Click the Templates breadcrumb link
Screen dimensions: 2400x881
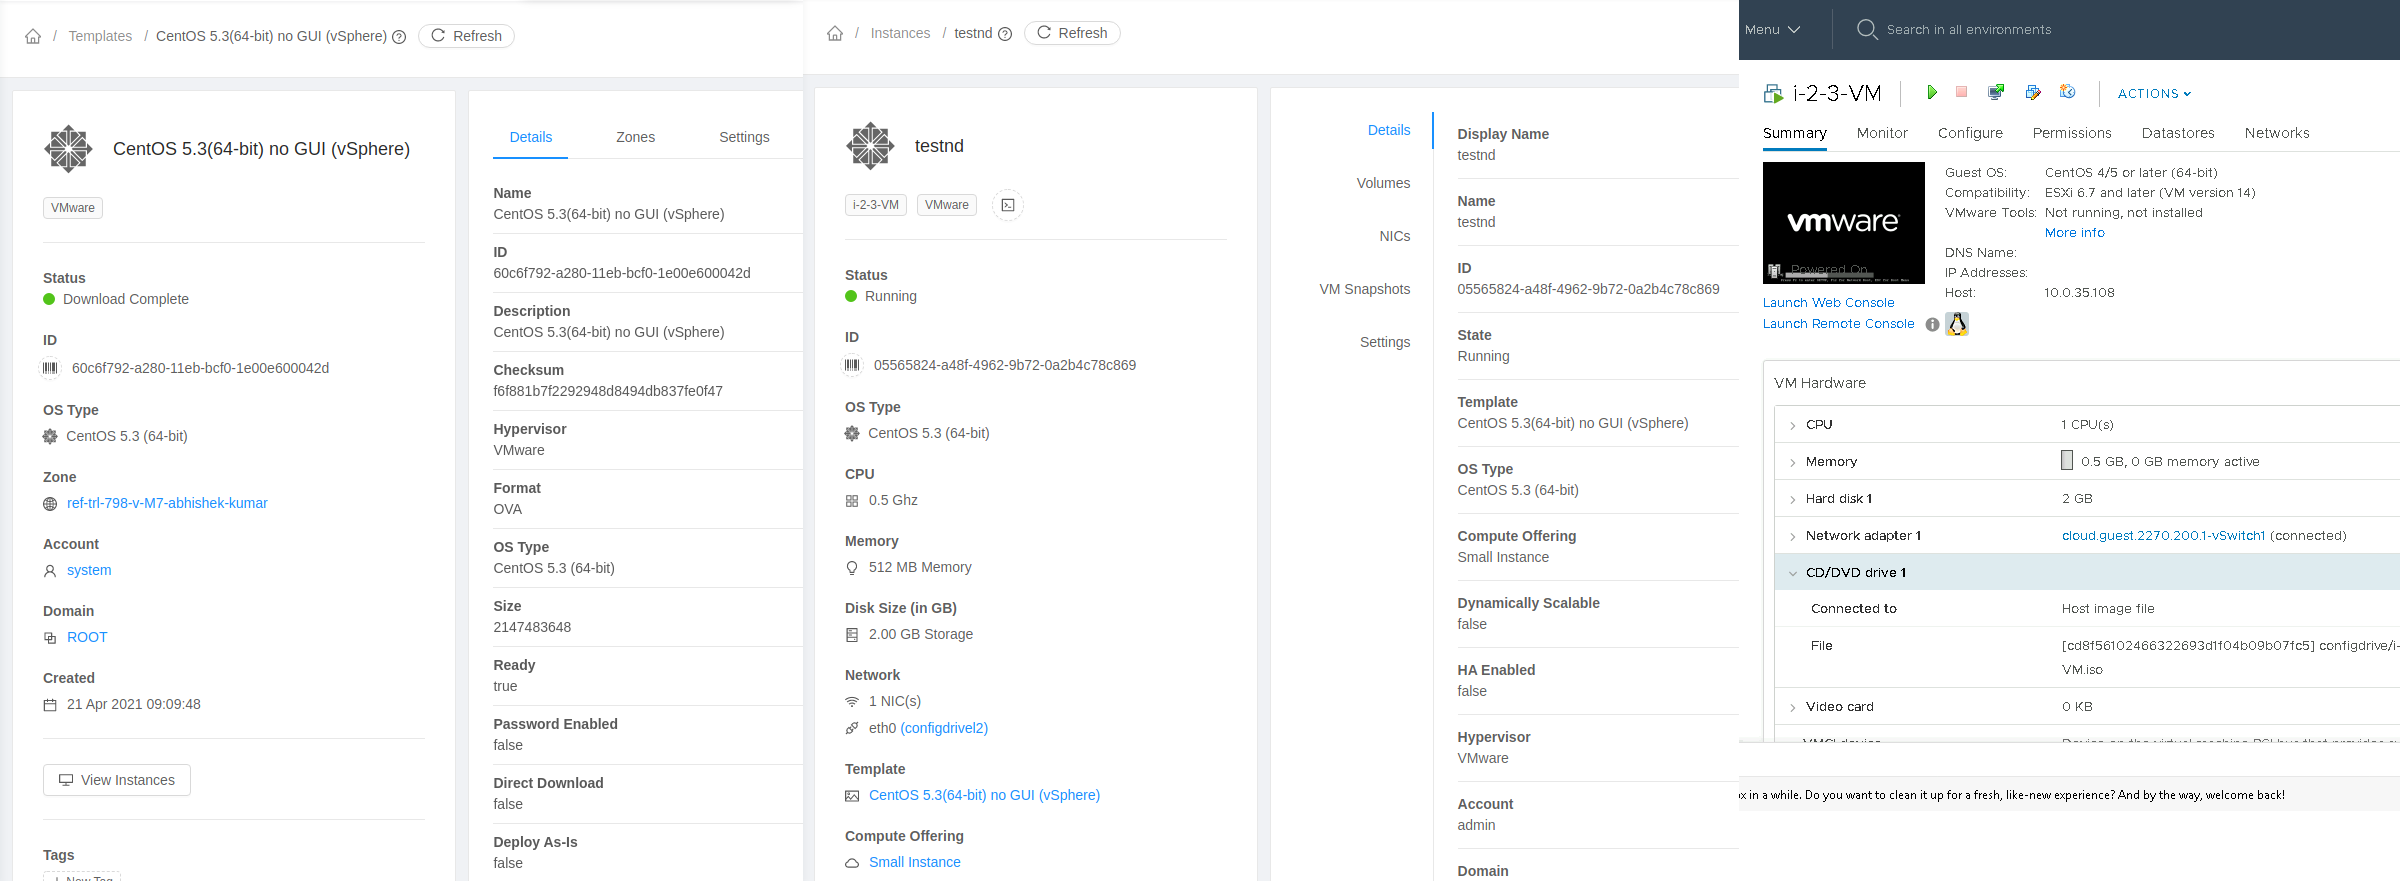click(x=100, y=36)
